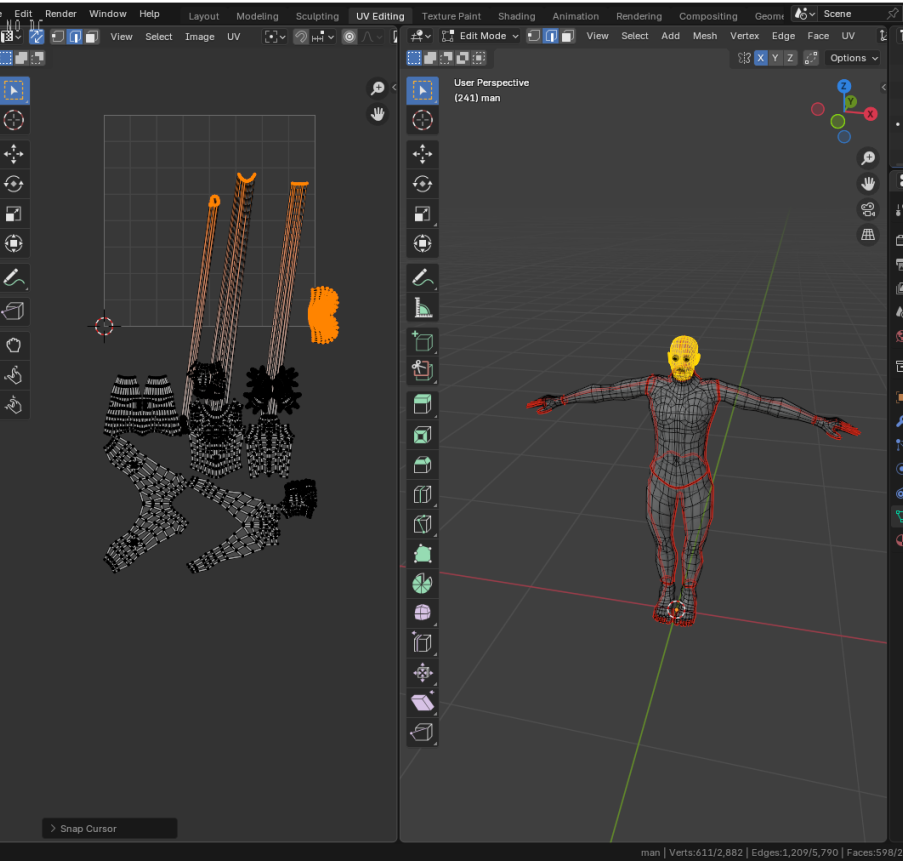Open the Options dropdown in viewport
Image resolution: width=903 pixels, height=861 pixels.
click(x=853, y=58)
